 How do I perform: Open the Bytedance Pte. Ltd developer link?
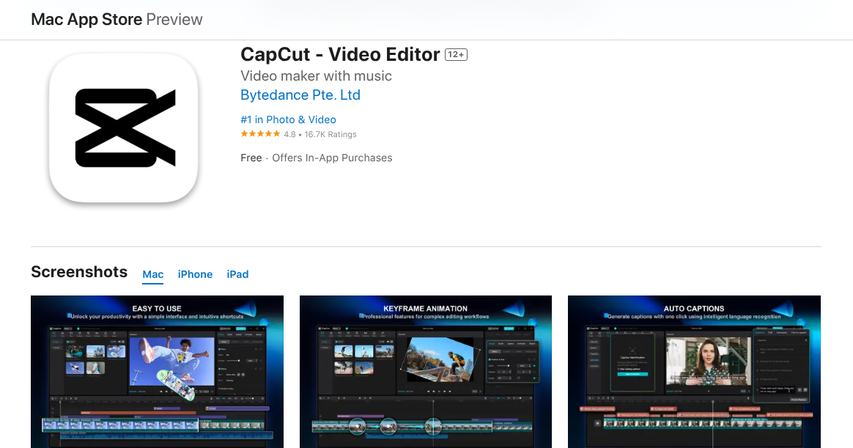point(300,95)
